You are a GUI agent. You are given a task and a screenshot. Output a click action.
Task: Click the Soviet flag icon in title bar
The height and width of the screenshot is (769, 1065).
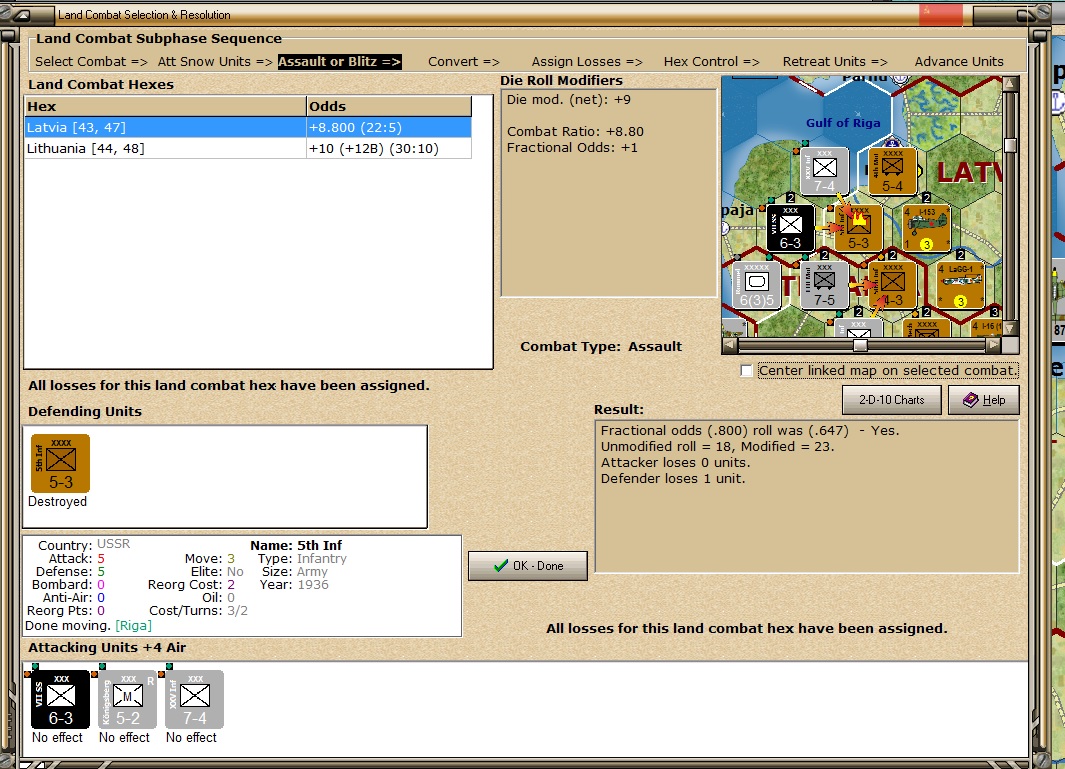tap(941, 14)
